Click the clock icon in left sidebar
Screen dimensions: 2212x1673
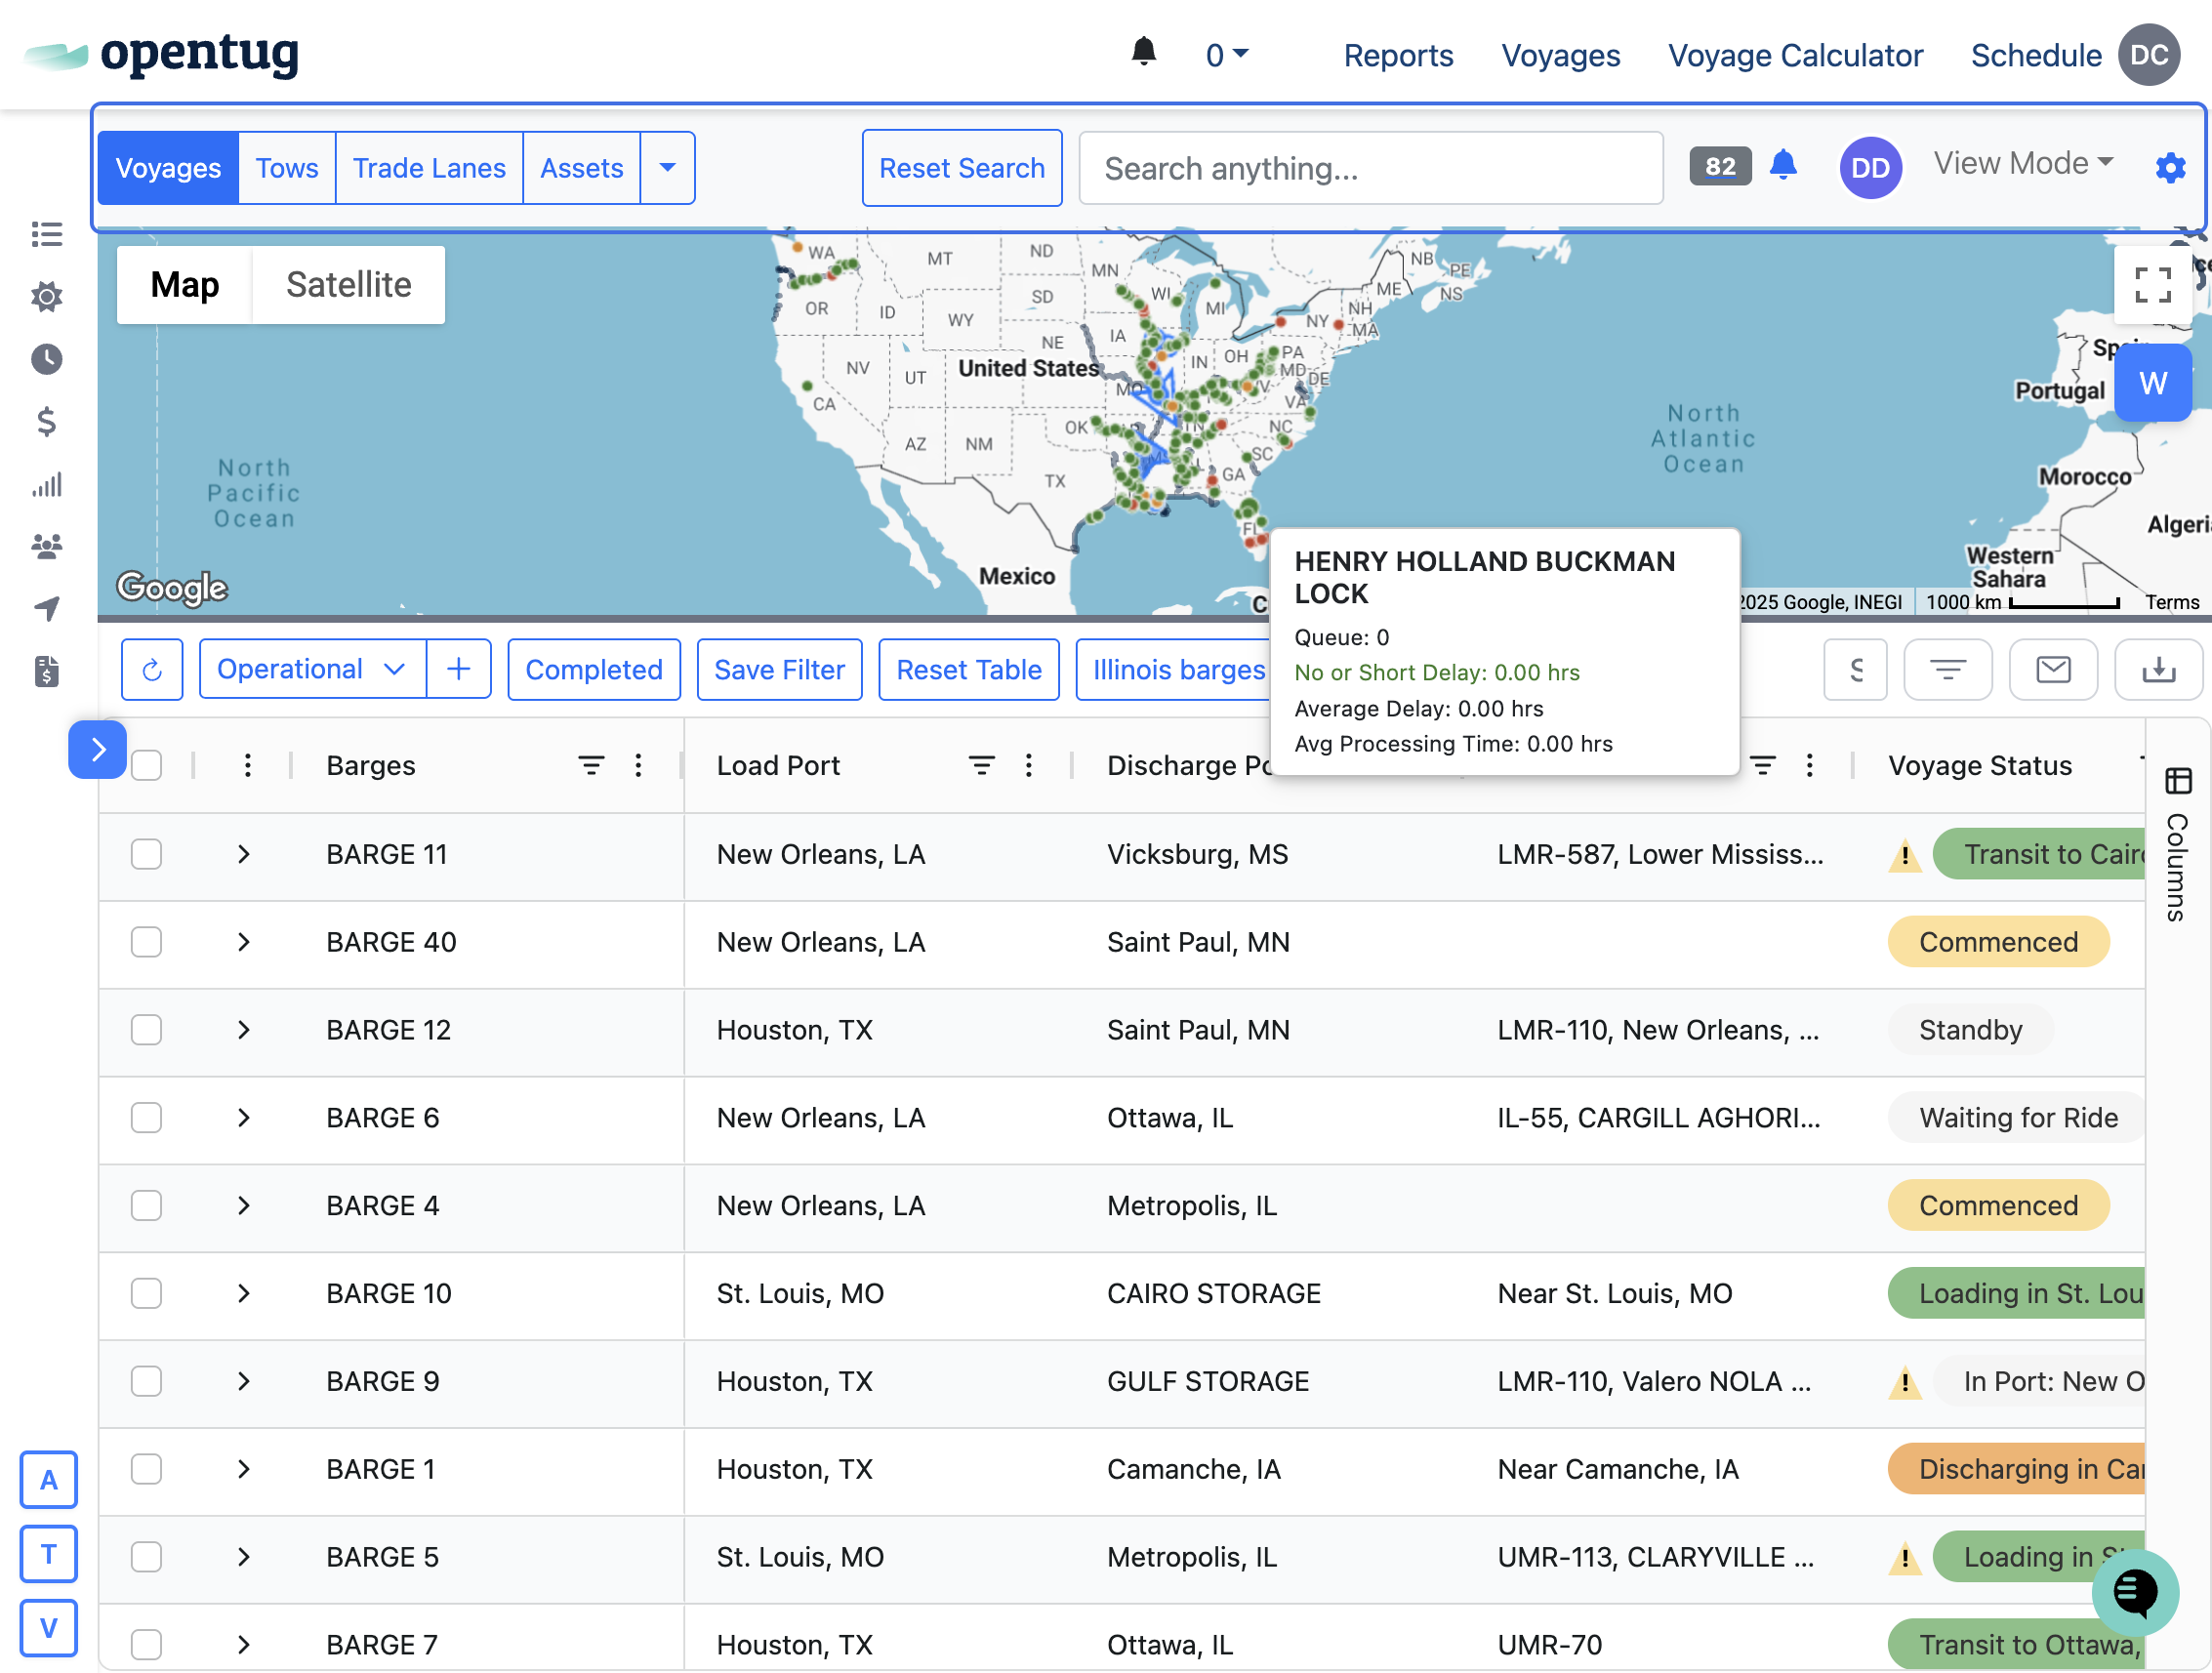tap(46, 359)
